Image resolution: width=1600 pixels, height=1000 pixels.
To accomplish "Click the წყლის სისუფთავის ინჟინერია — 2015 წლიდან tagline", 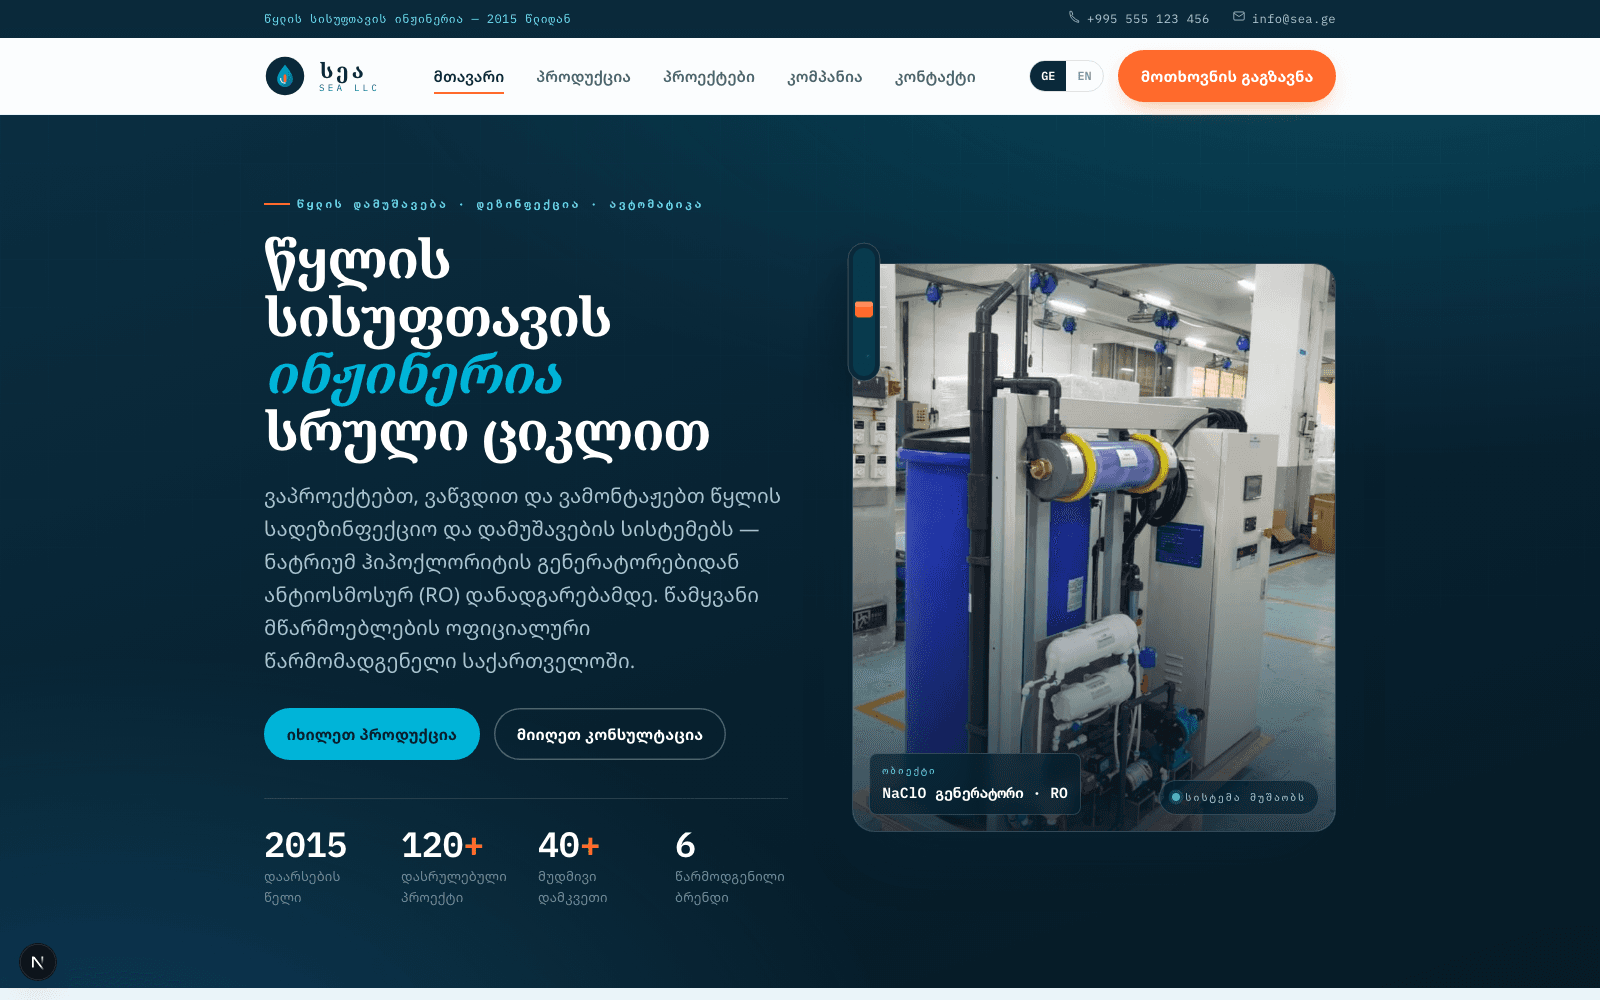I will [418, 19].
